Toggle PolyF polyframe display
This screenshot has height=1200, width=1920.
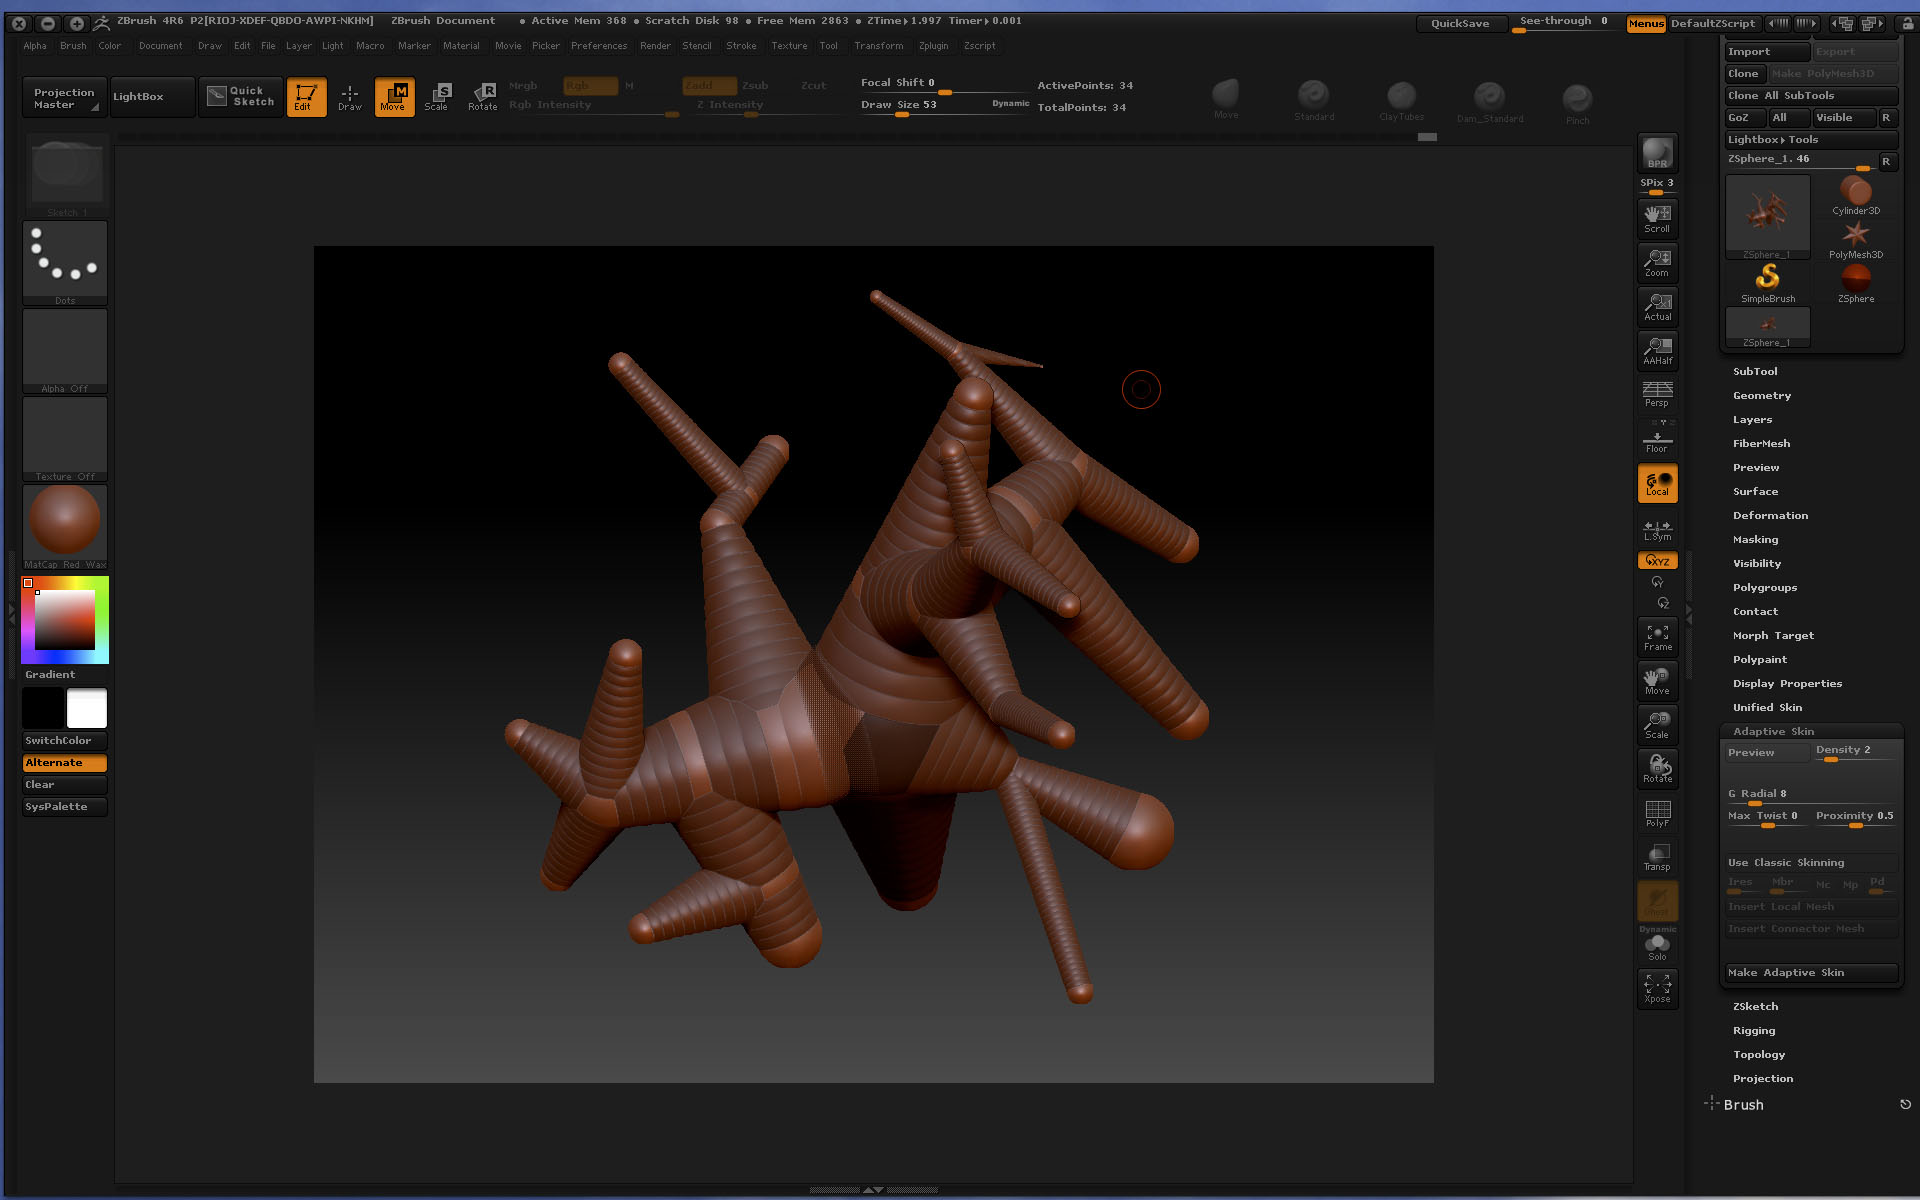tap(1657, 812)
